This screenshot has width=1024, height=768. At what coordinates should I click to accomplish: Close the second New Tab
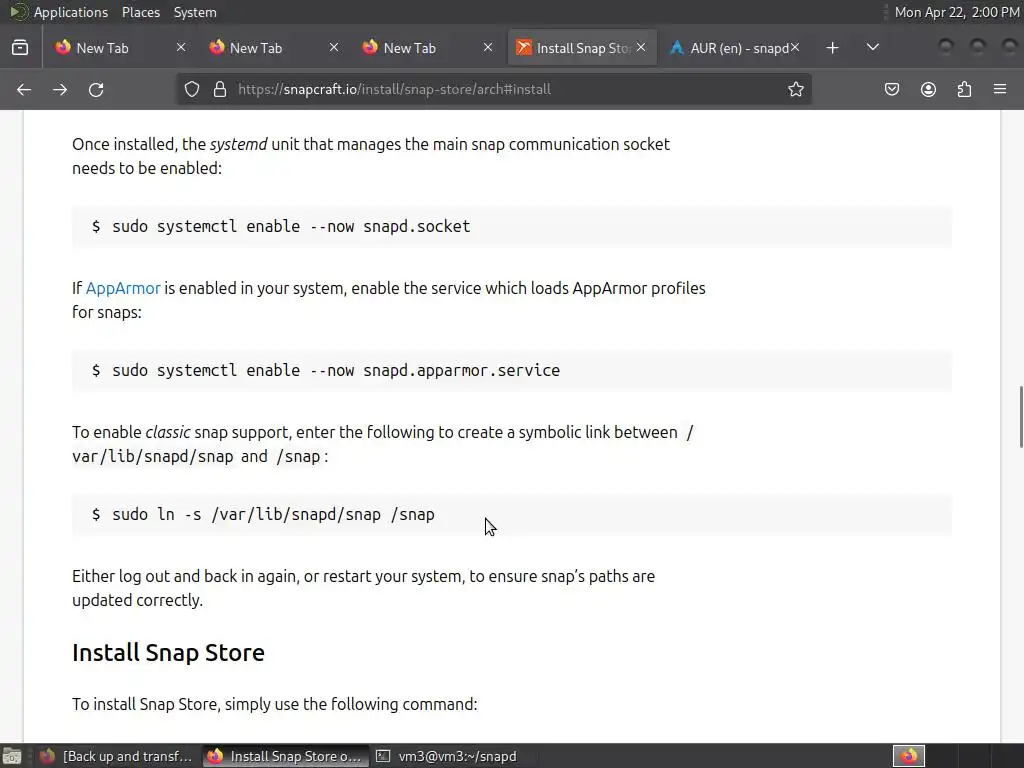pos(334,47)
